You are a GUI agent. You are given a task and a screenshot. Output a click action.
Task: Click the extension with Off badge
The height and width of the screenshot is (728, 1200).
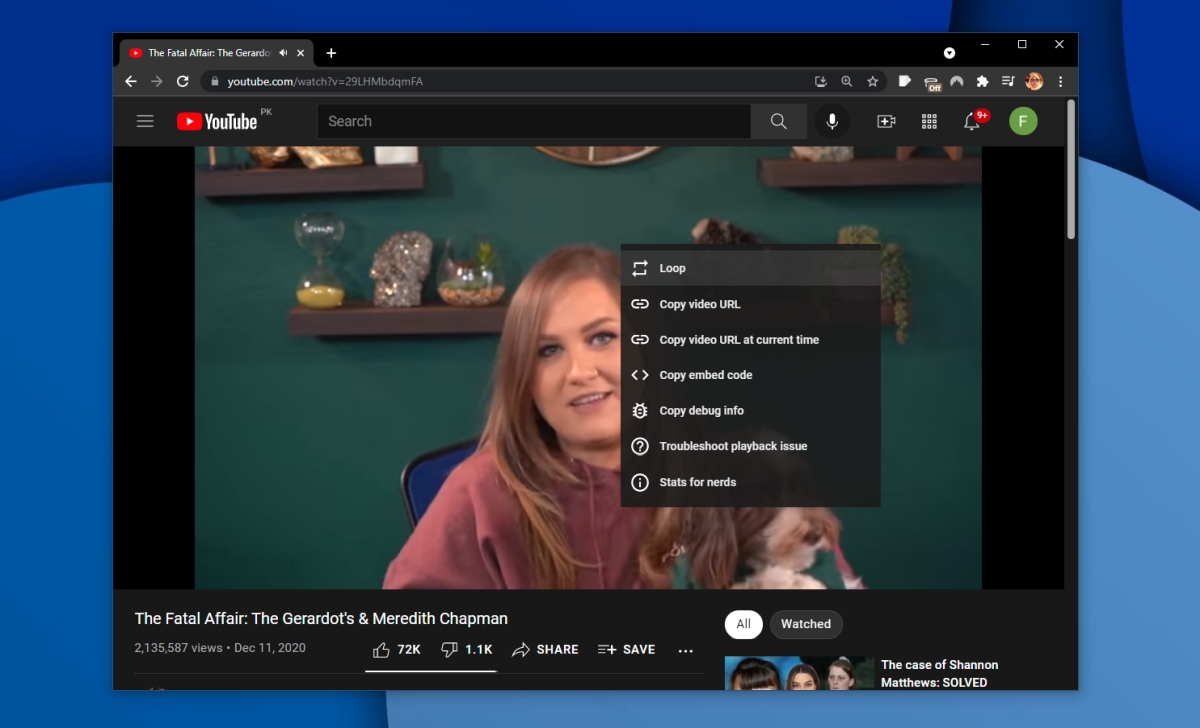point(932,82)
